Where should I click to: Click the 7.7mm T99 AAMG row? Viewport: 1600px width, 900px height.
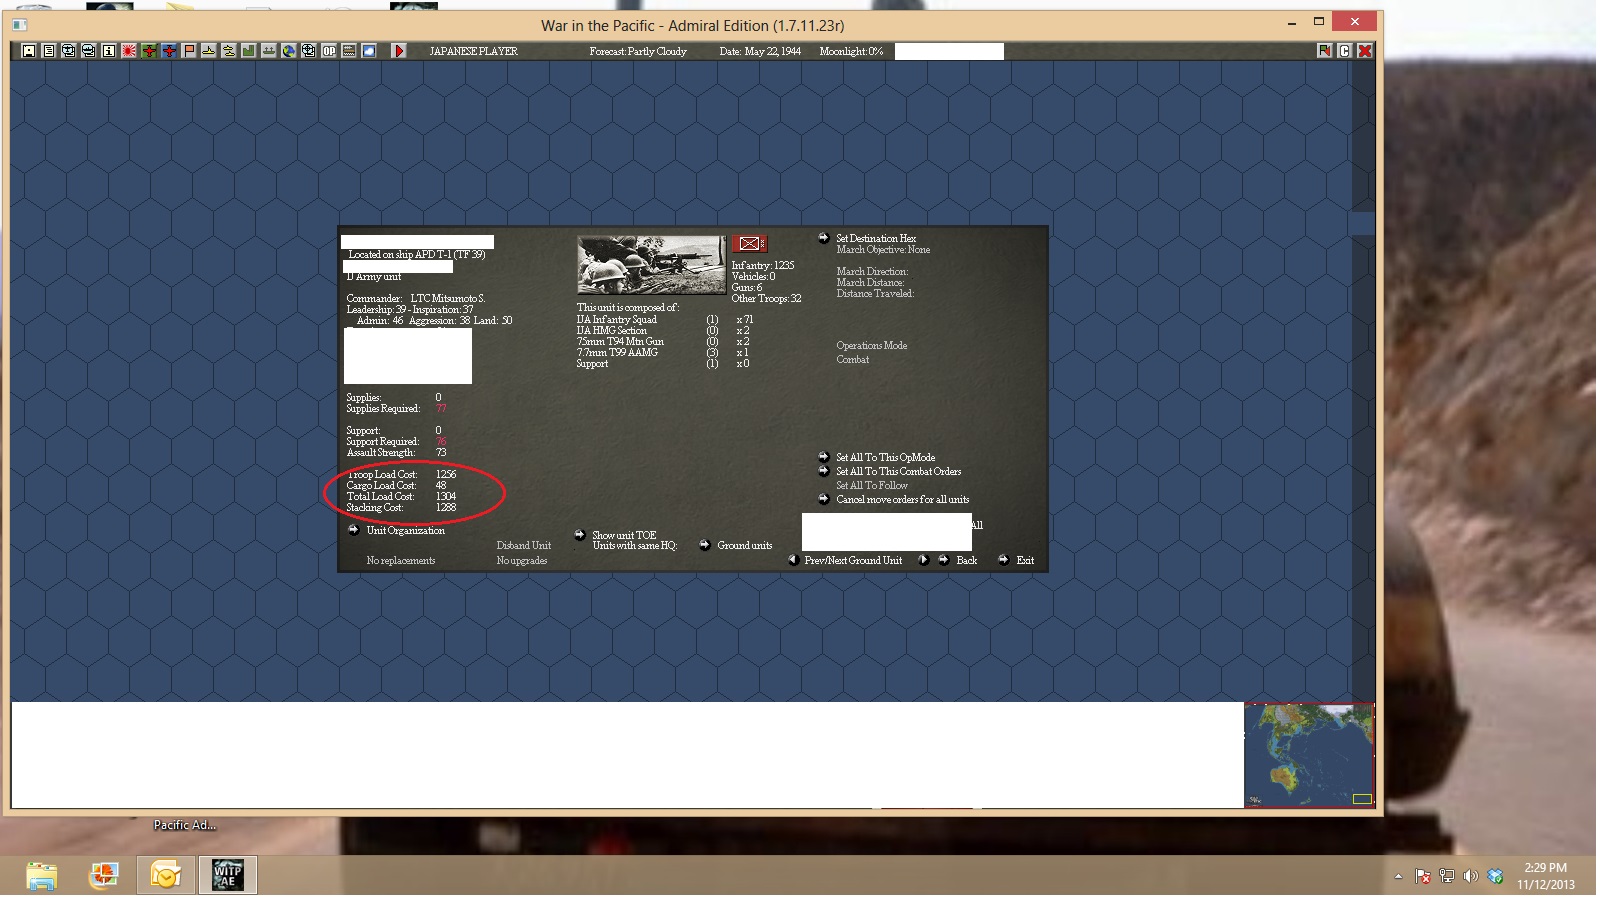click(663, 352)
